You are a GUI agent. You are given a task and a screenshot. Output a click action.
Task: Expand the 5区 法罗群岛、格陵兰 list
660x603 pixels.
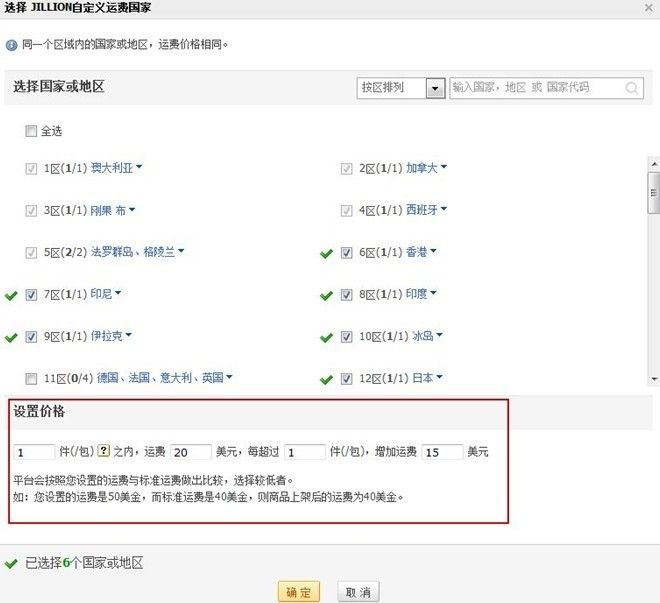tap(181, 251)
